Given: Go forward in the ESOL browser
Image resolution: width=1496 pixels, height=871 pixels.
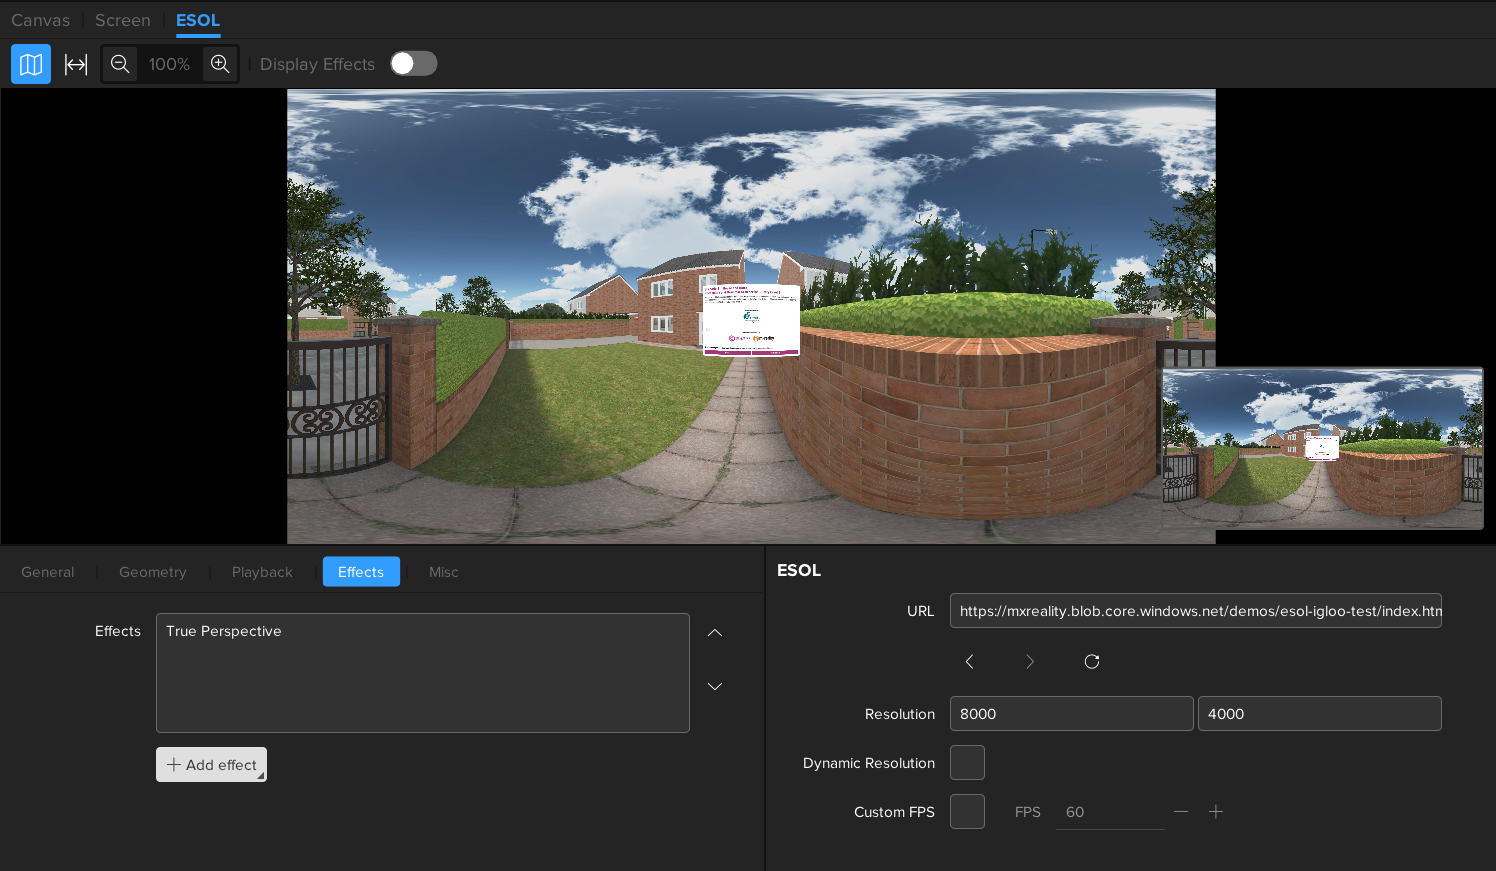Looking at the screenshot, I should 1030,661.
